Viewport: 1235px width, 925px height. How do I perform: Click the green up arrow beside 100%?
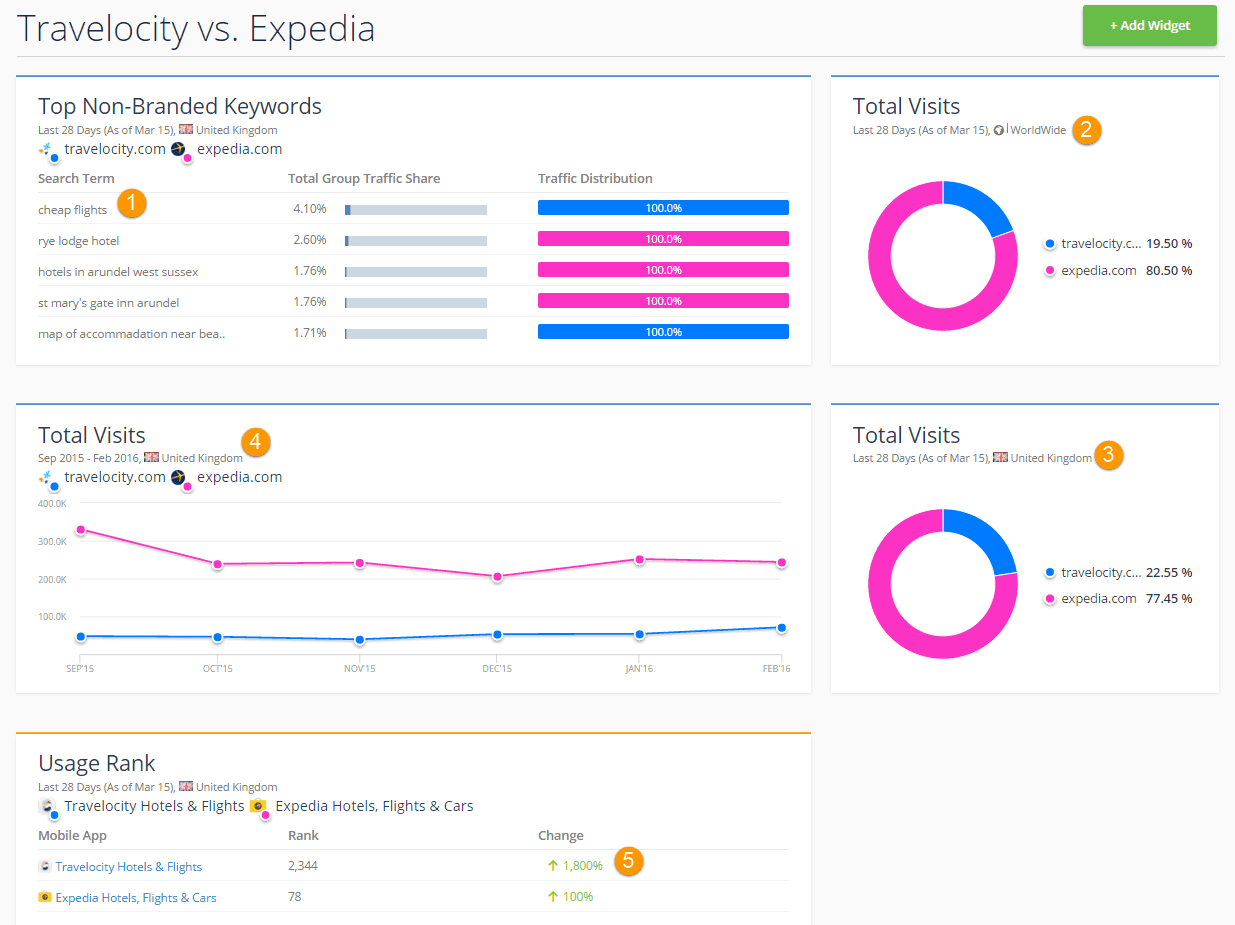coord(552,897)
